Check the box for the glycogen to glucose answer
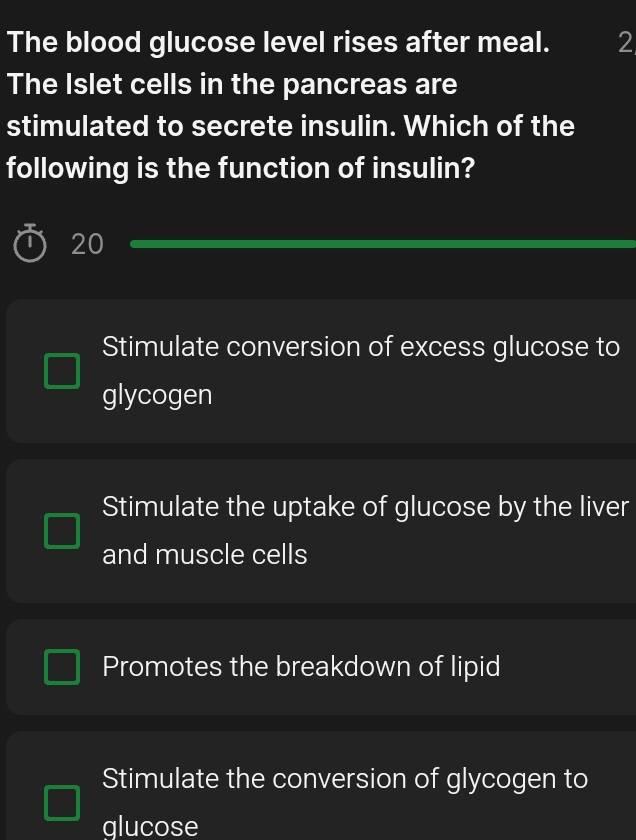The width and height of the screenshot is (636, 840). tap(62, 803)
